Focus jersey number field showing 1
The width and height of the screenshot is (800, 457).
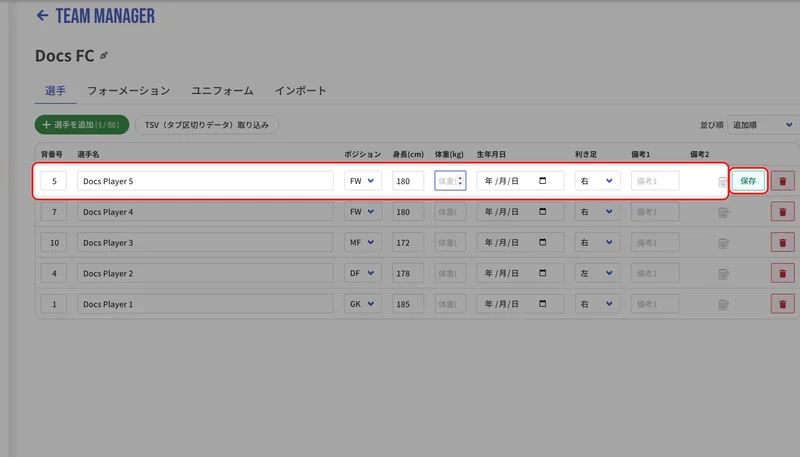(54, 304)
